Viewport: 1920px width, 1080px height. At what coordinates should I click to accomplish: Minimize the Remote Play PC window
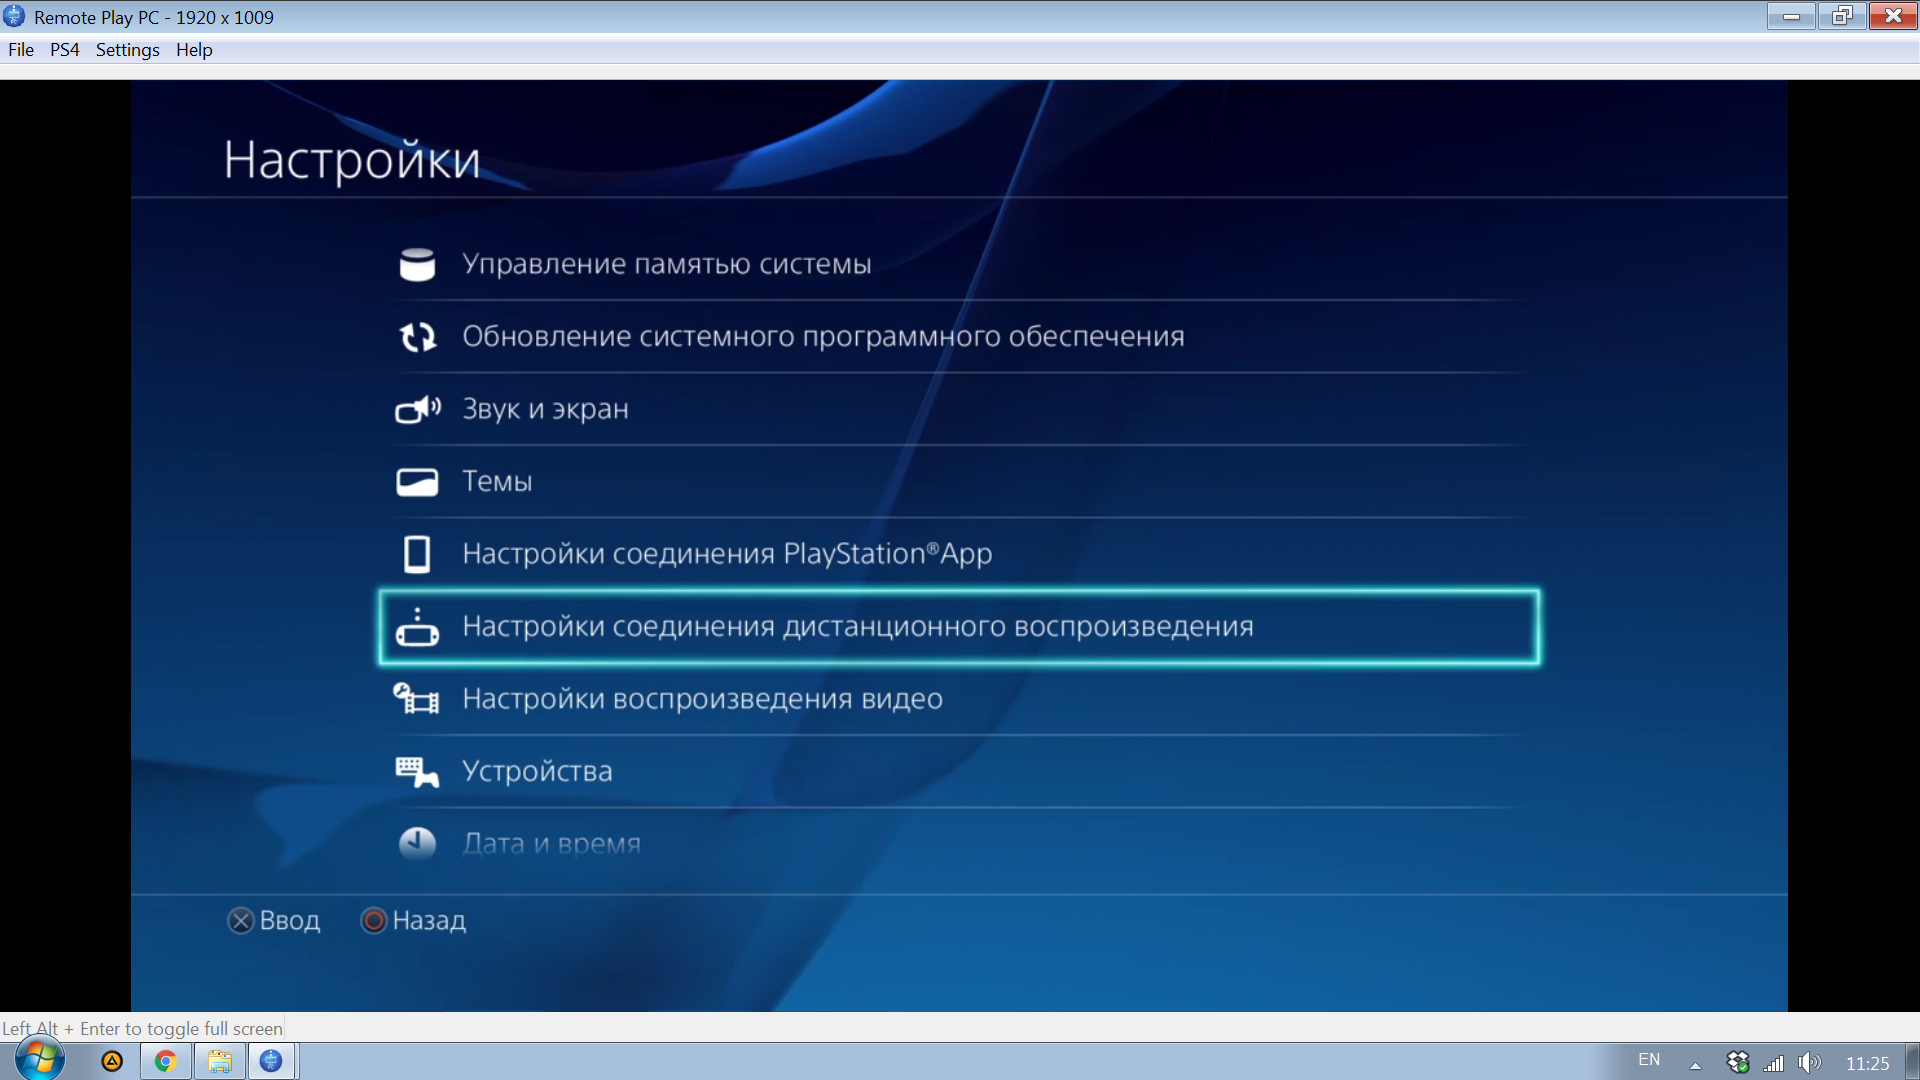coord(1791,16)
